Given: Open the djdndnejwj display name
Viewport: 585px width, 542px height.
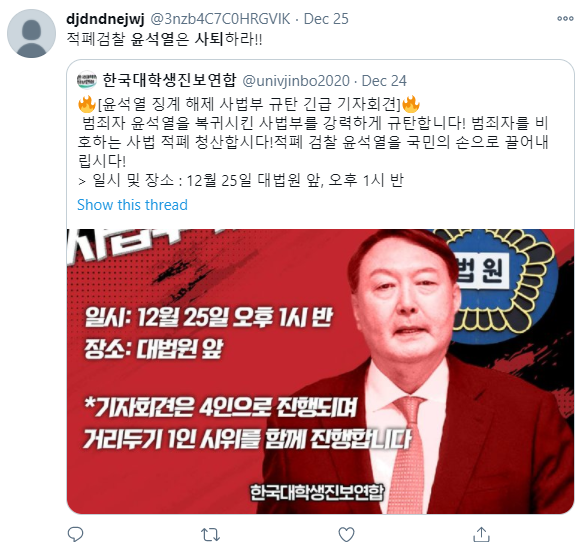Looking at the screenshot, I should click(x=105, y=19).
